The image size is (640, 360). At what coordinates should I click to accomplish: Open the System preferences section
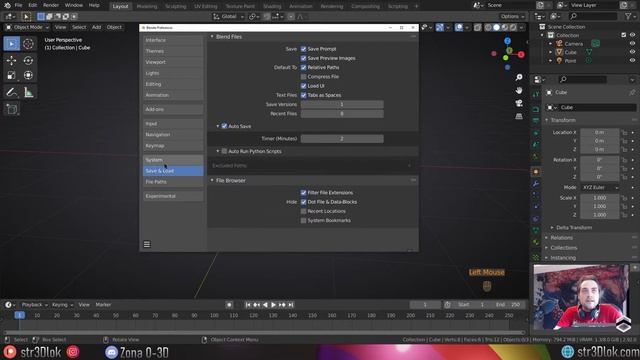coord(173,160)
